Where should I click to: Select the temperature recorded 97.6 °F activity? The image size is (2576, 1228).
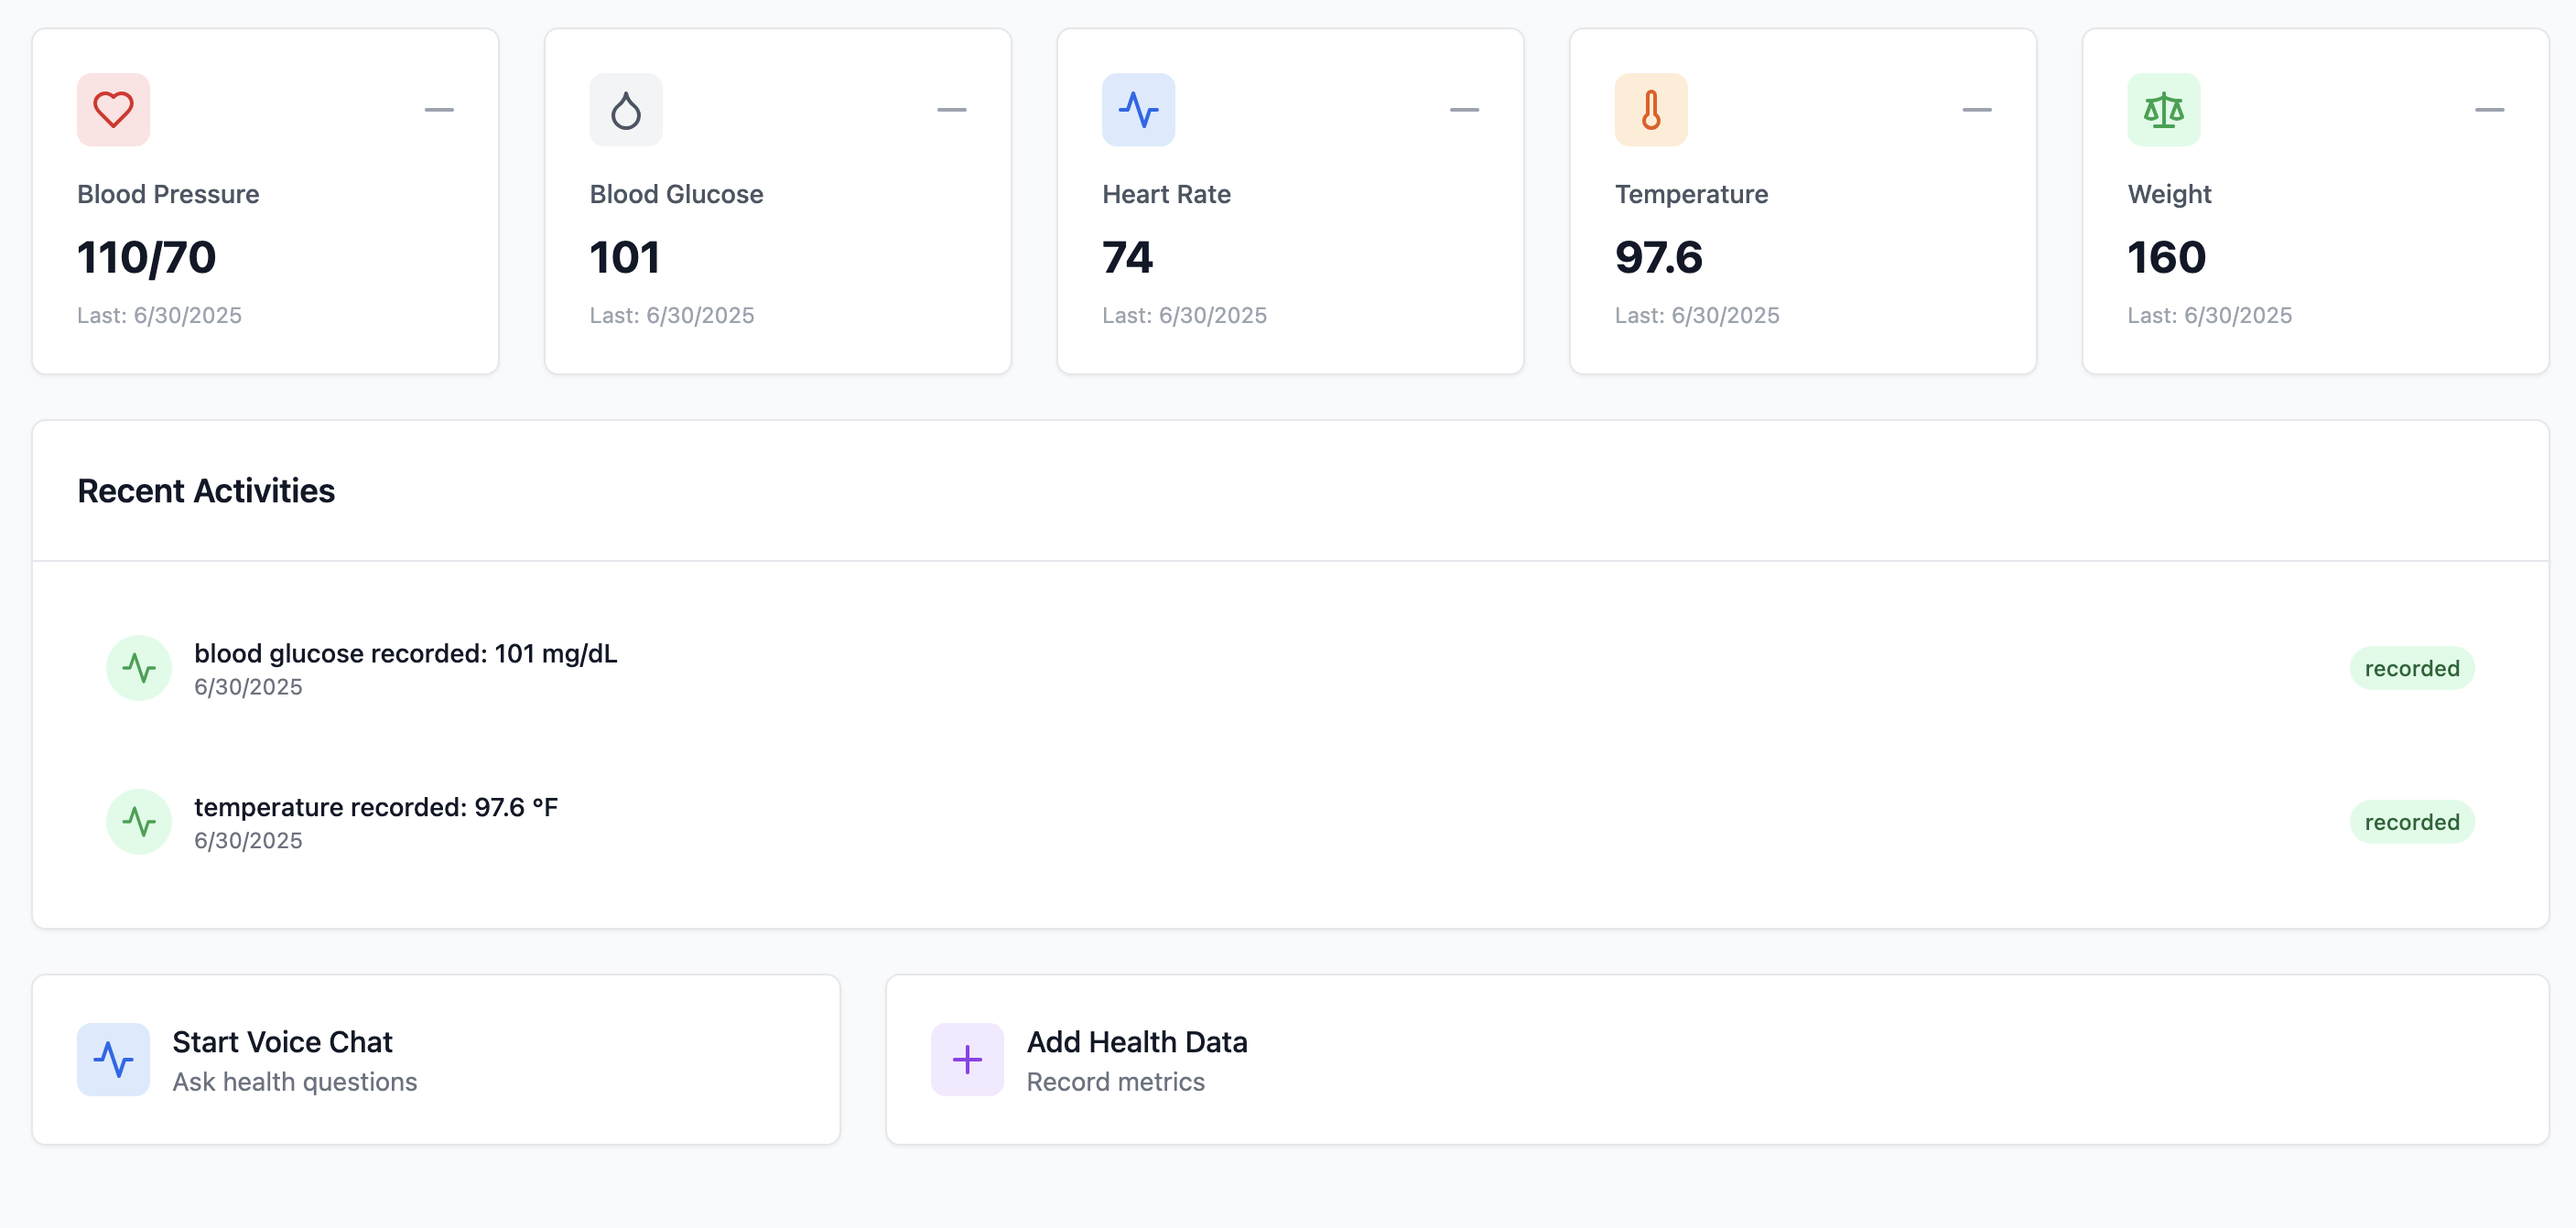tap(375, 807)
